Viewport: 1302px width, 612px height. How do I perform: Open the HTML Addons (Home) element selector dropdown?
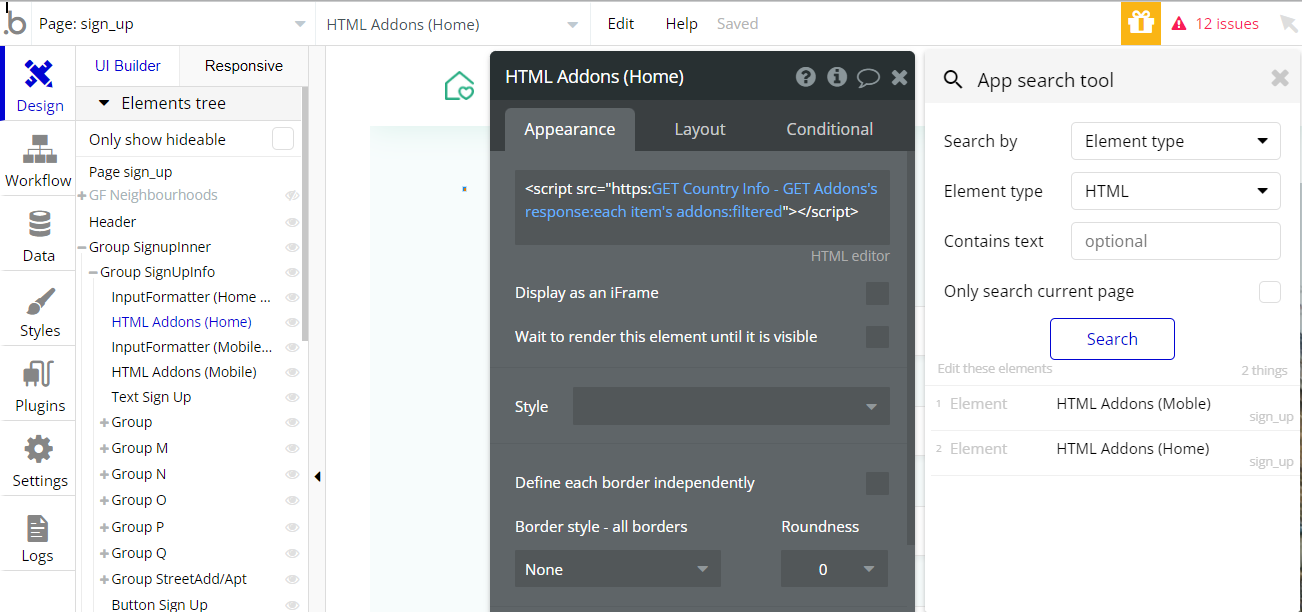tap(452, 24)
